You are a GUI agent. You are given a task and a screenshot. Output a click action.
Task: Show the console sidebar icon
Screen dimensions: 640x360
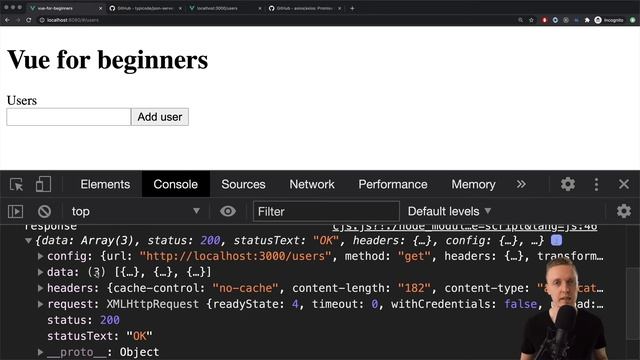(x=16, y=211)
